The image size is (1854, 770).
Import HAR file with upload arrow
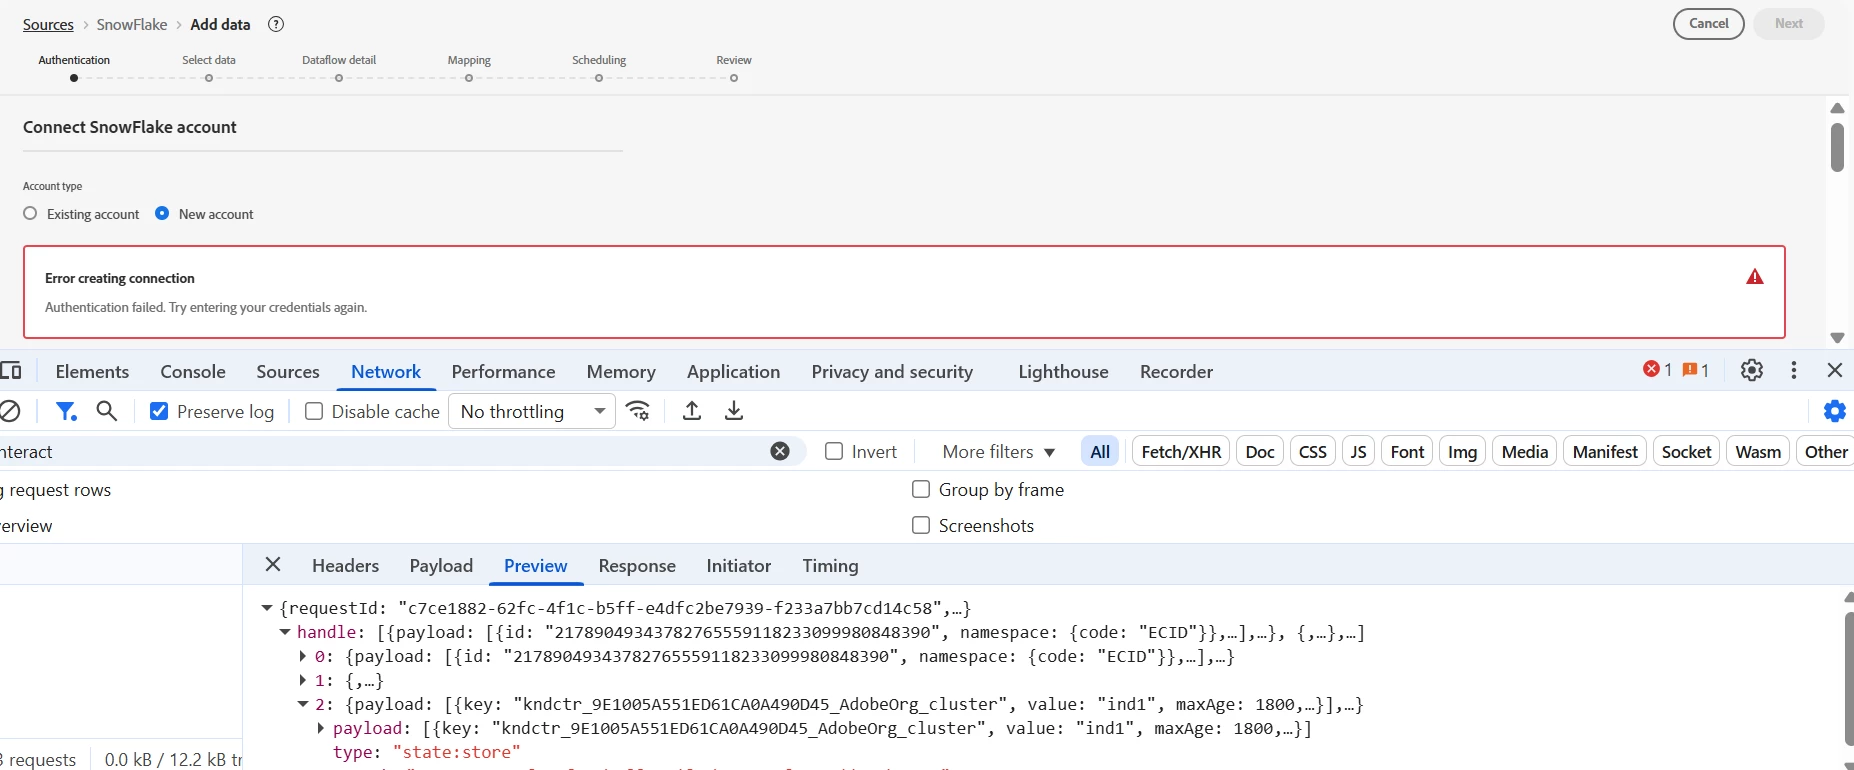(692, 411)
